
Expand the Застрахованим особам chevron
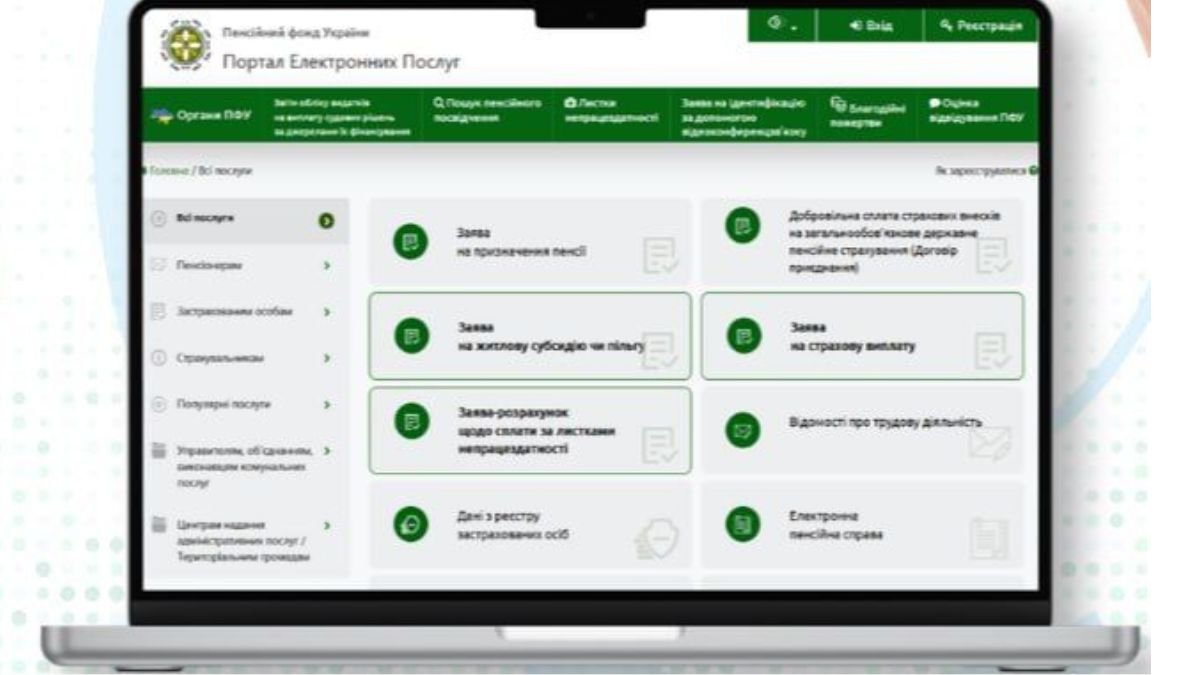coord(327,312)
